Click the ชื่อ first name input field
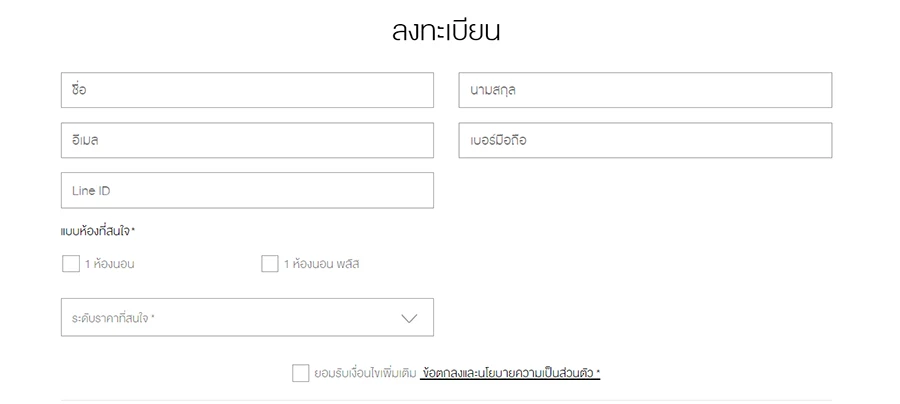The width and height of the screenshot is (900, 404). pyautogui.click(x=247, y=90)
